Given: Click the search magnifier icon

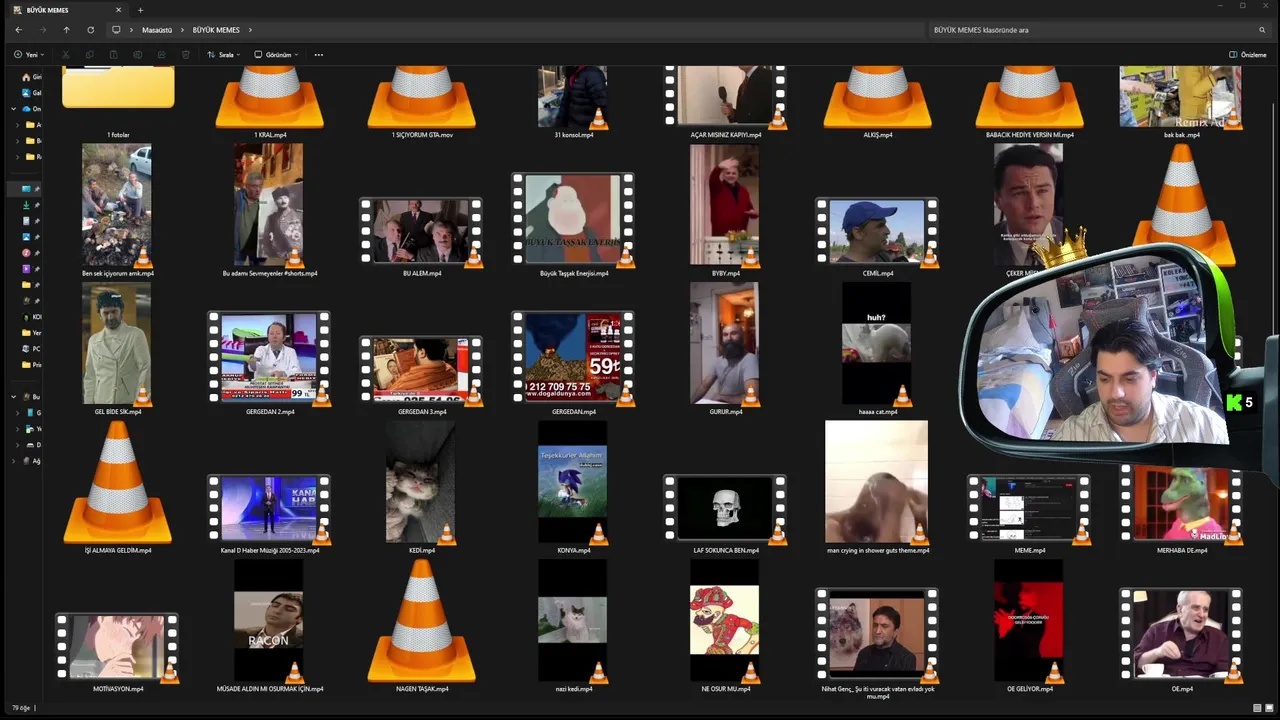Looking at the screenshot, I should [1262, 30].
